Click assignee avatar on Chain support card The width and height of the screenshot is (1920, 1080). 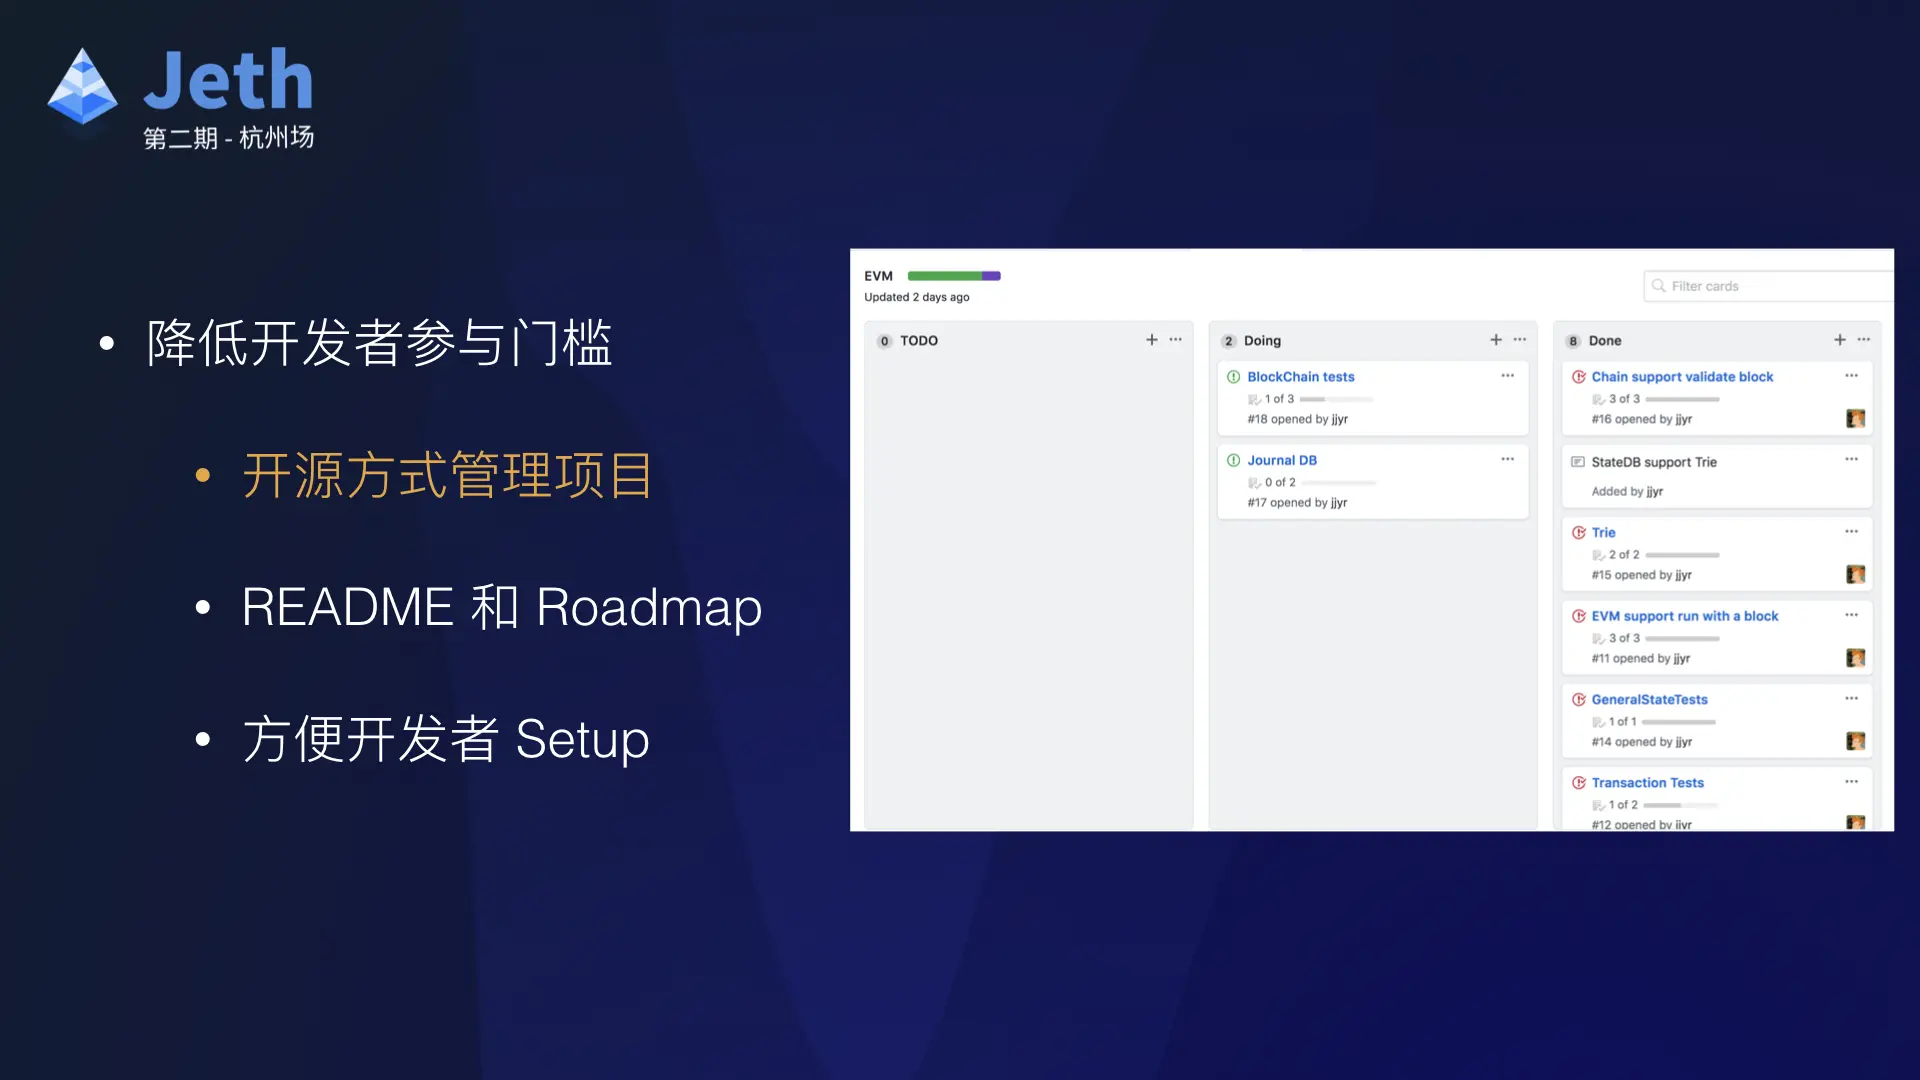coord(1856,419)
